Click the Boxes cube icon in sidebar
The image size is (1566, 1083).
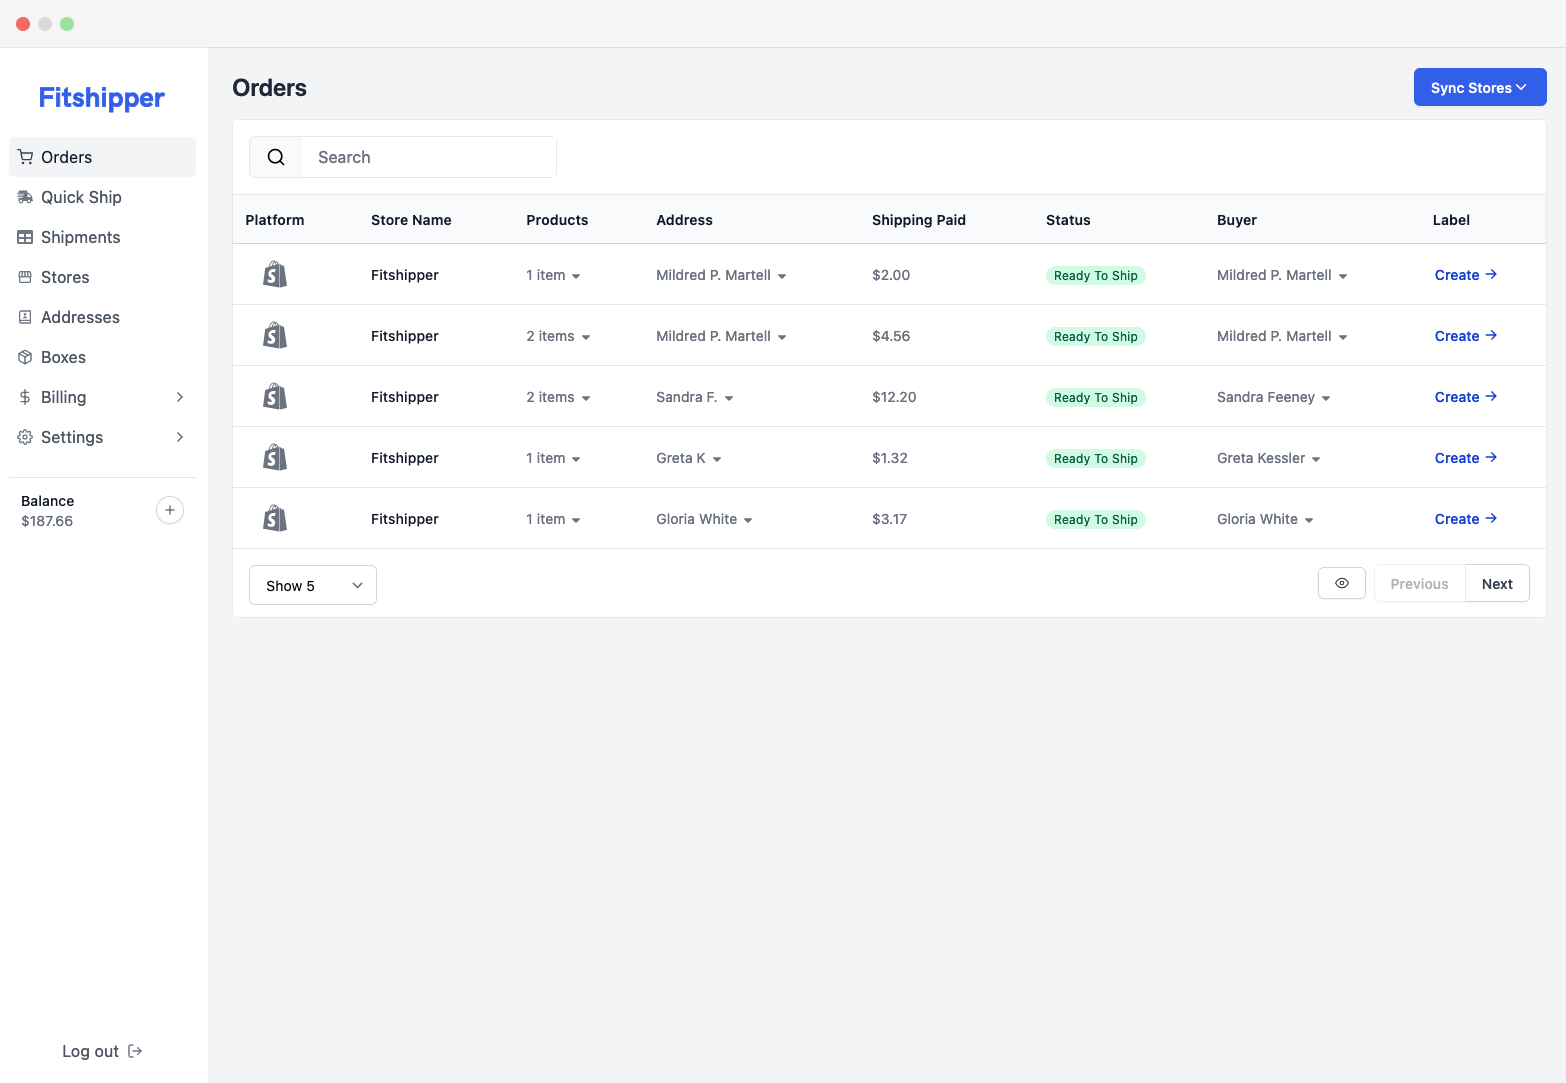(26, 357)
